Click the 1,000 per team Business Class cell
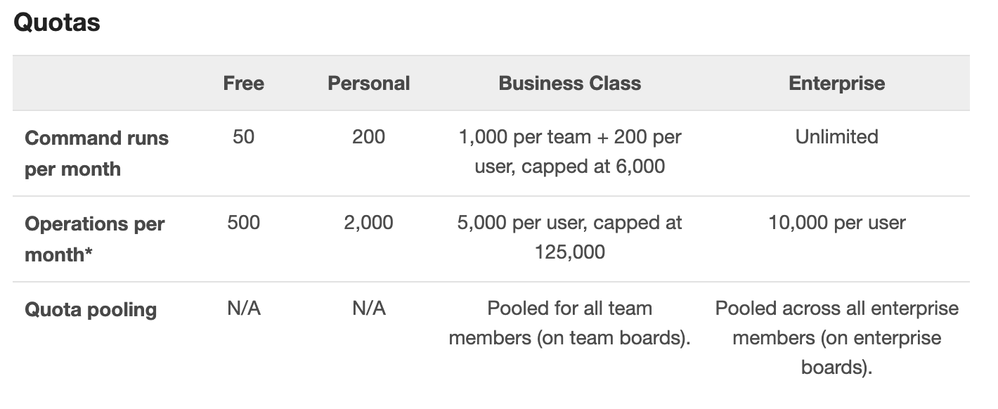Image resolution: width=998 pixels, height=409 pixels. 570,151
